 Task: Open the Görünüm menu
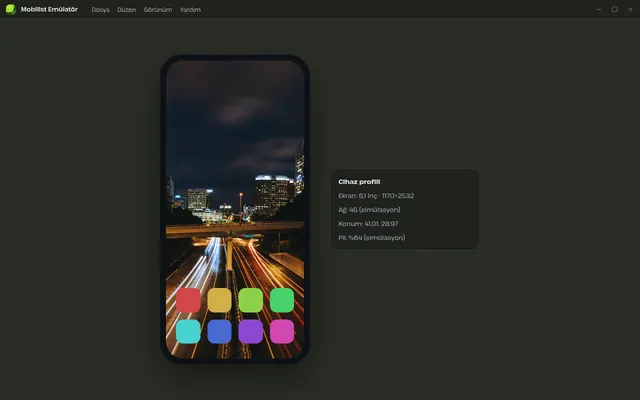[158, 9]
